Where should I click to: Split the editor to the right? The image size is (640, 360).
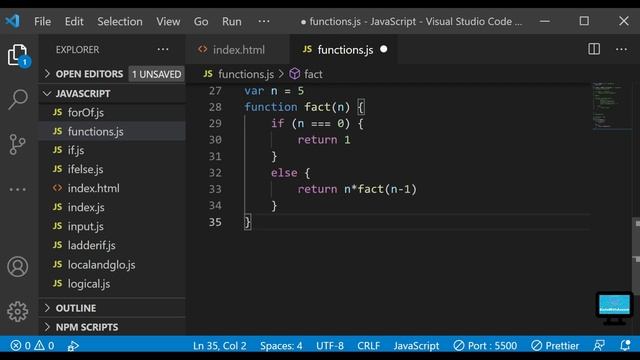click(x=594, y=49)
